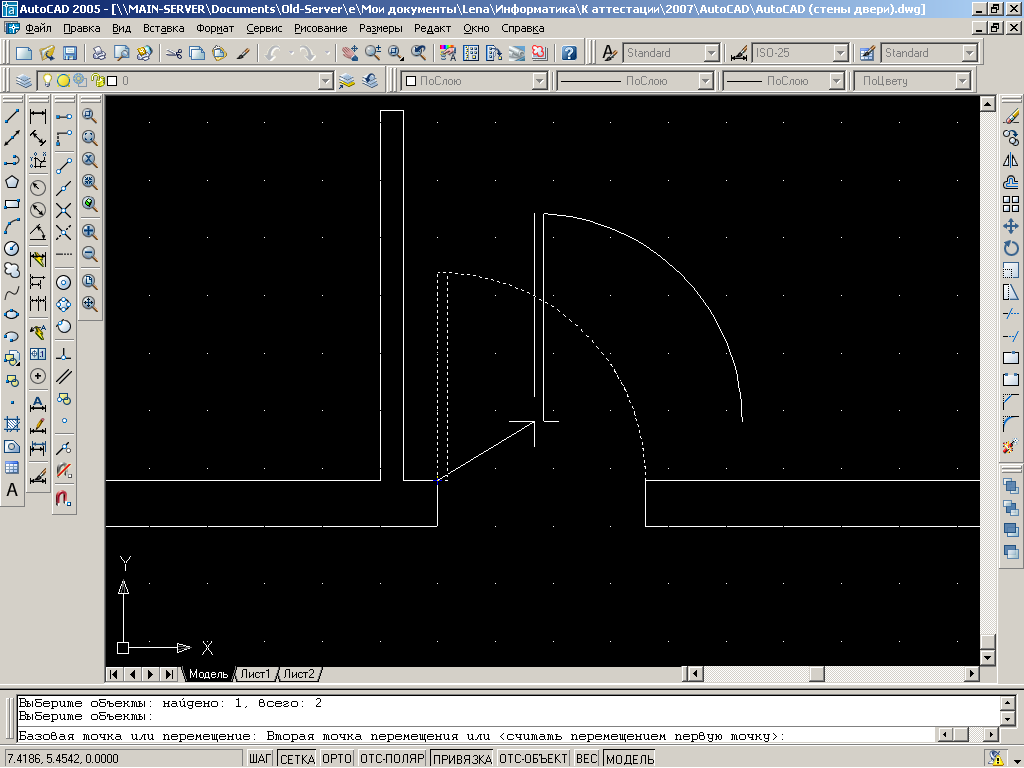Go to the last layout tab arrow
1024x768 pixels.
(170, 674)
